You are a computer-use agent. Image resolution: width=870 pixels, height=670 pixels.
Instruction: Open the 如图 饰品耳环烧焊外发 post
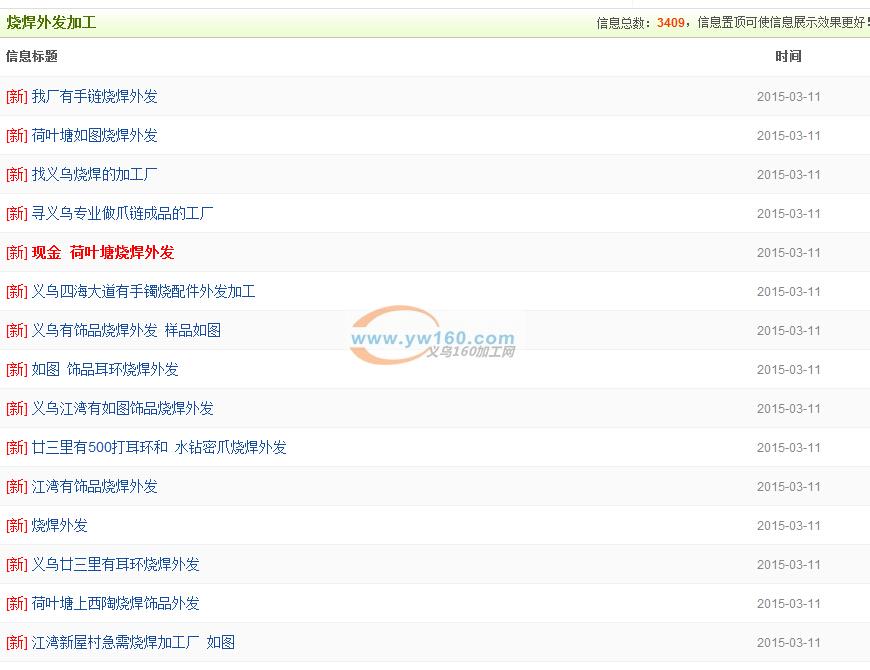105,370
